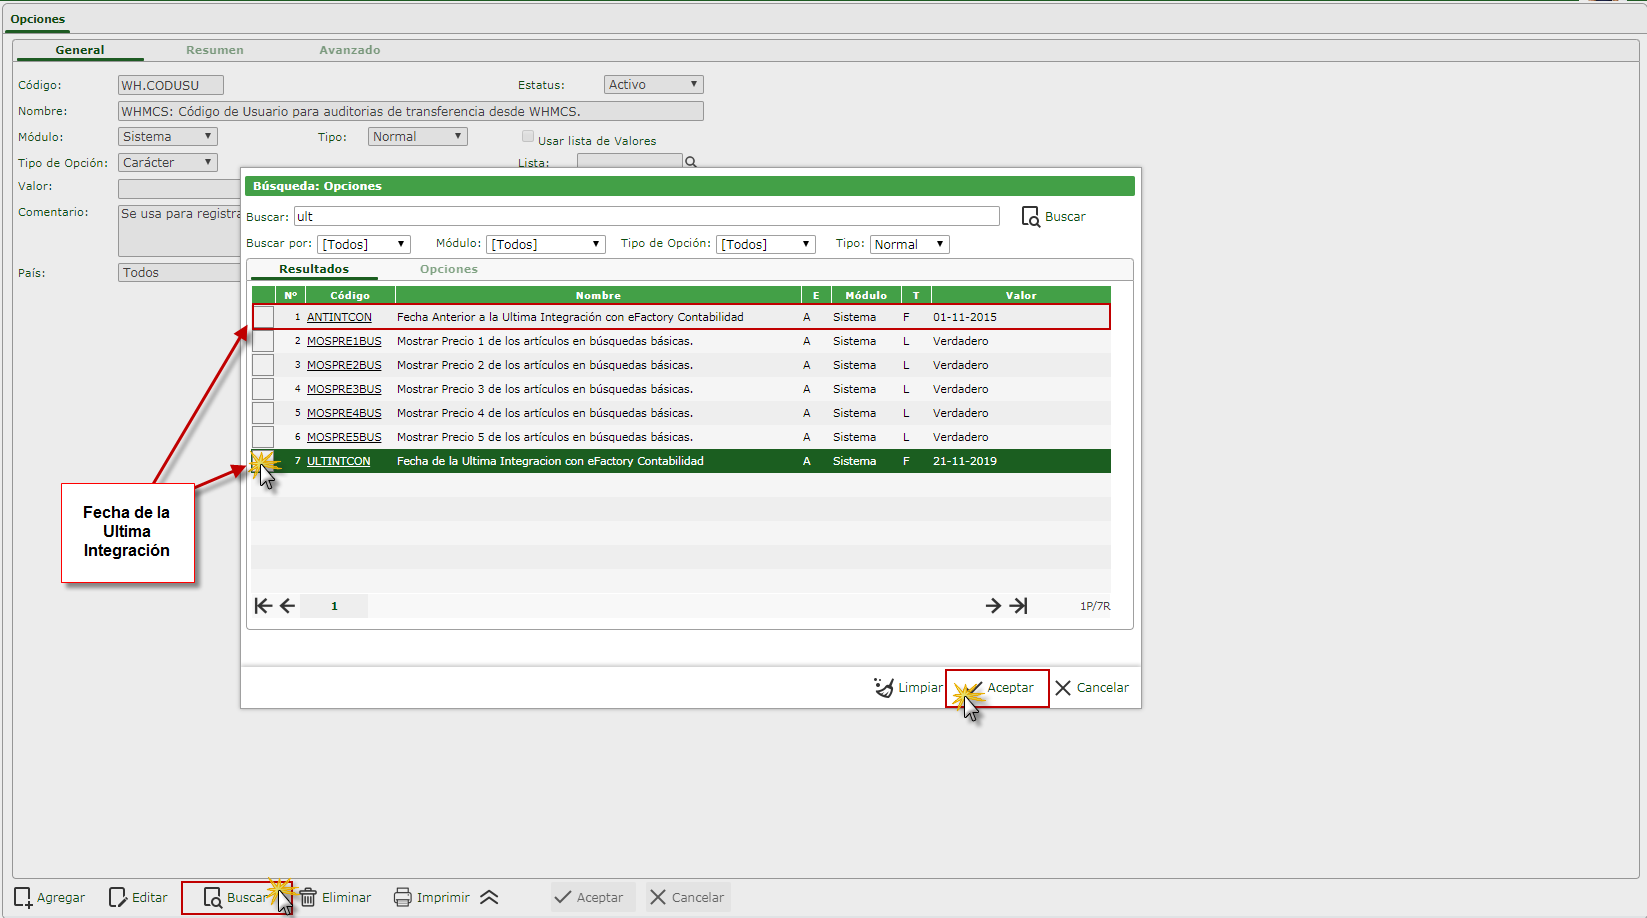Go to the next results page arrow
Image resolution: width=1647 pixels, height=918 pixels.
click(x=993, y=606)
